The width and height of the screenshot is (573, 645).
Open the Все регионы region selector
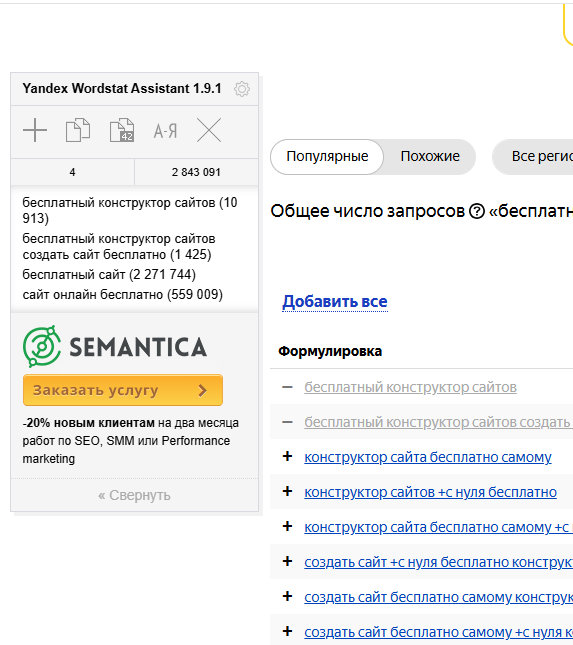533,157
